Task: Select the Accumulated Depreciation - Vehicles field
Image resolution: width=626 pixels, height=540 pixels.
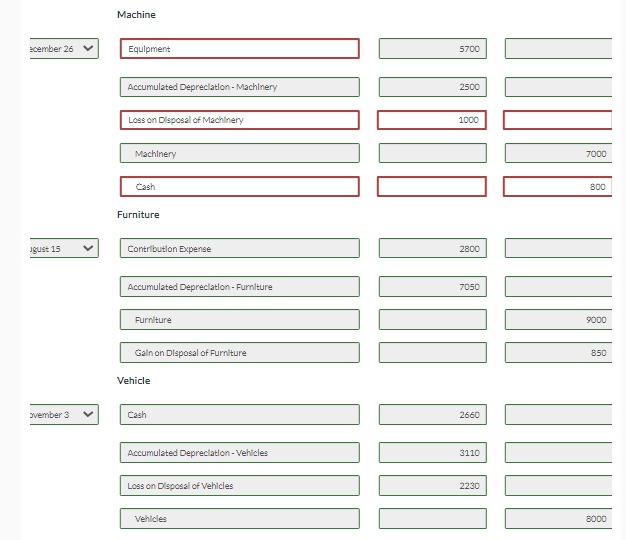Action: [240, 453]
